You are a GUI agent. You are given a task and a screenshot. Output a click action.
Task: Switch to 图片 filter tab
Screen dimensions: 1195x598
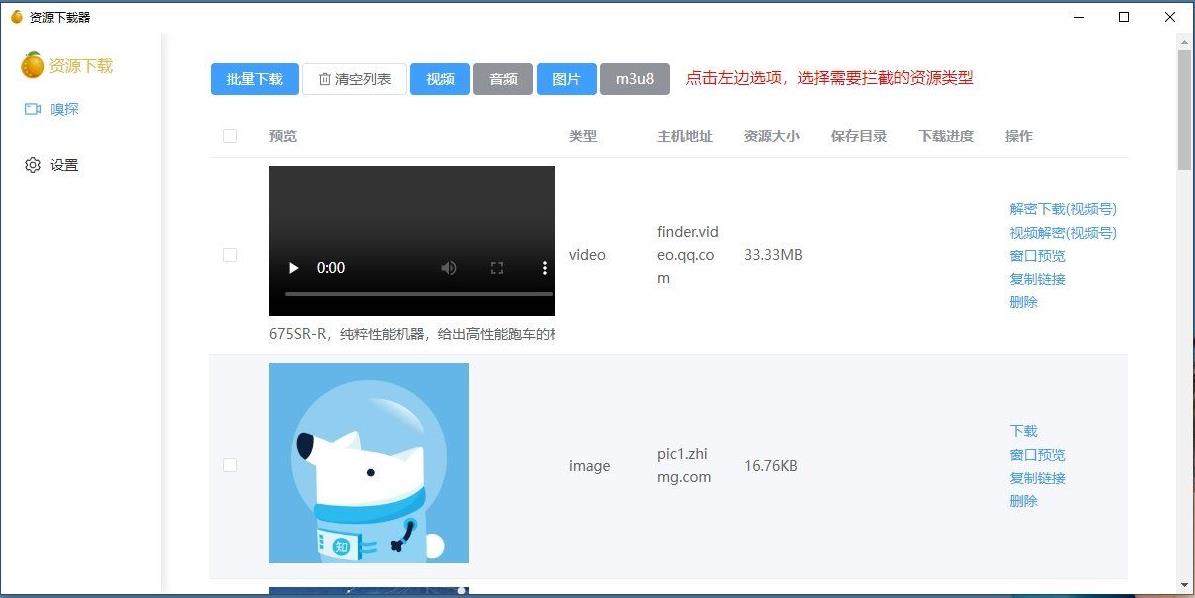566,78
